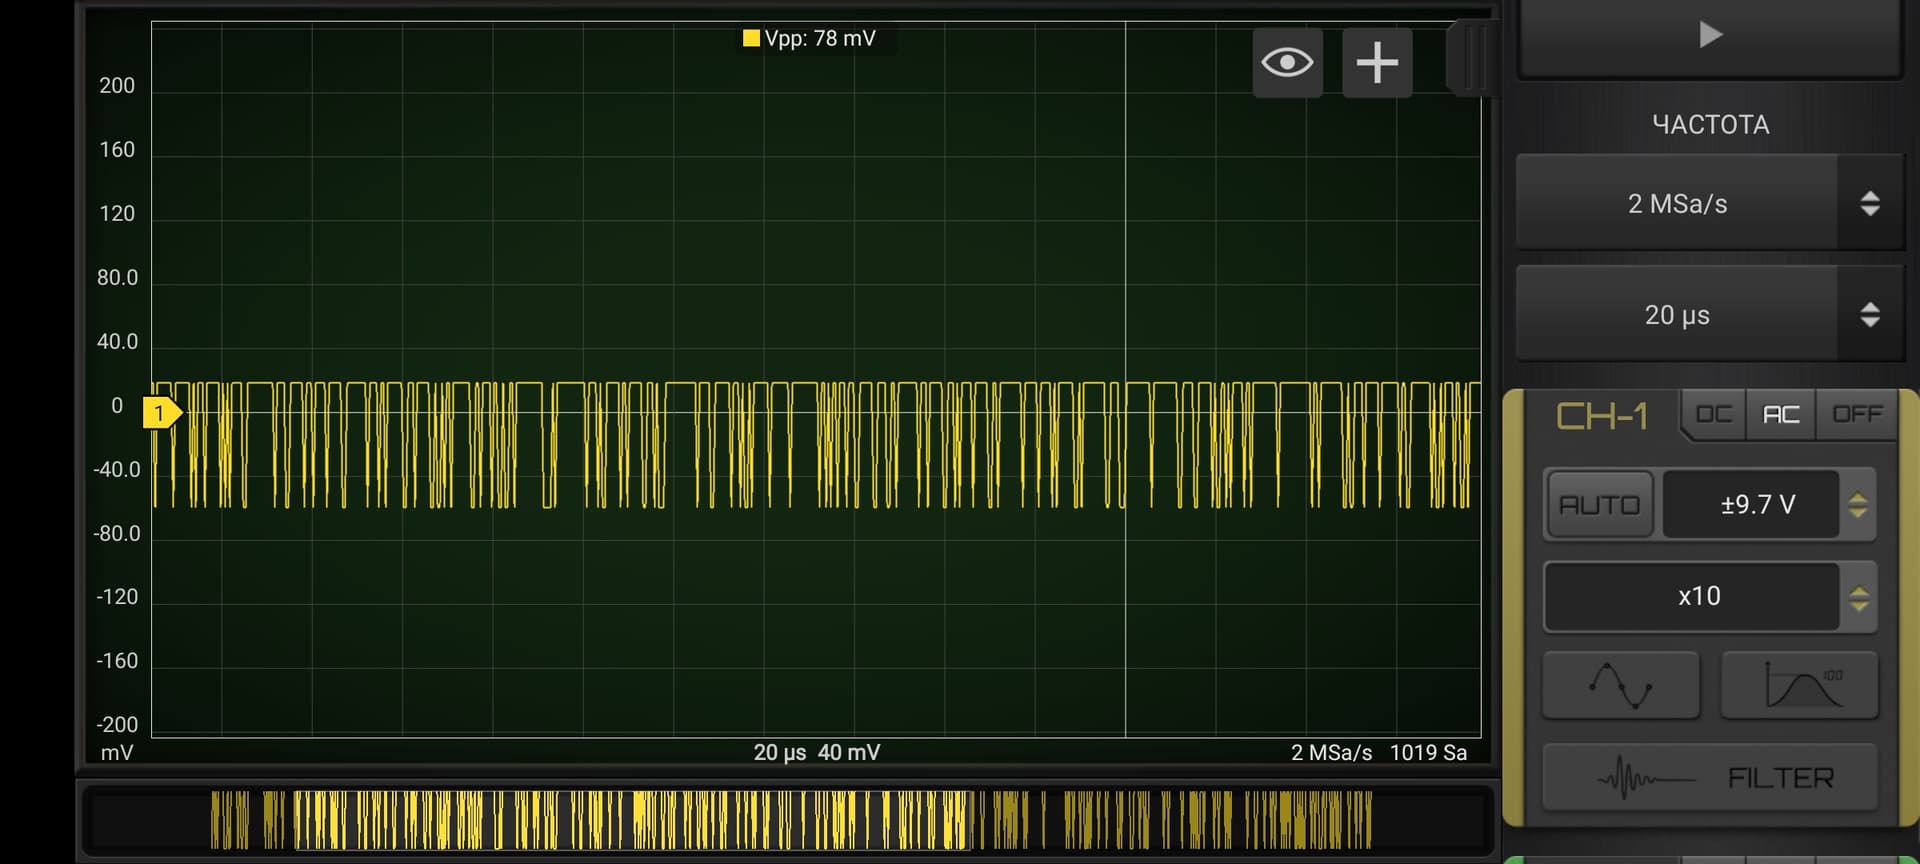Screen dimensions: 1920x864
Task: Click the -200 label on the voltage axis
Action: [117, 724]
